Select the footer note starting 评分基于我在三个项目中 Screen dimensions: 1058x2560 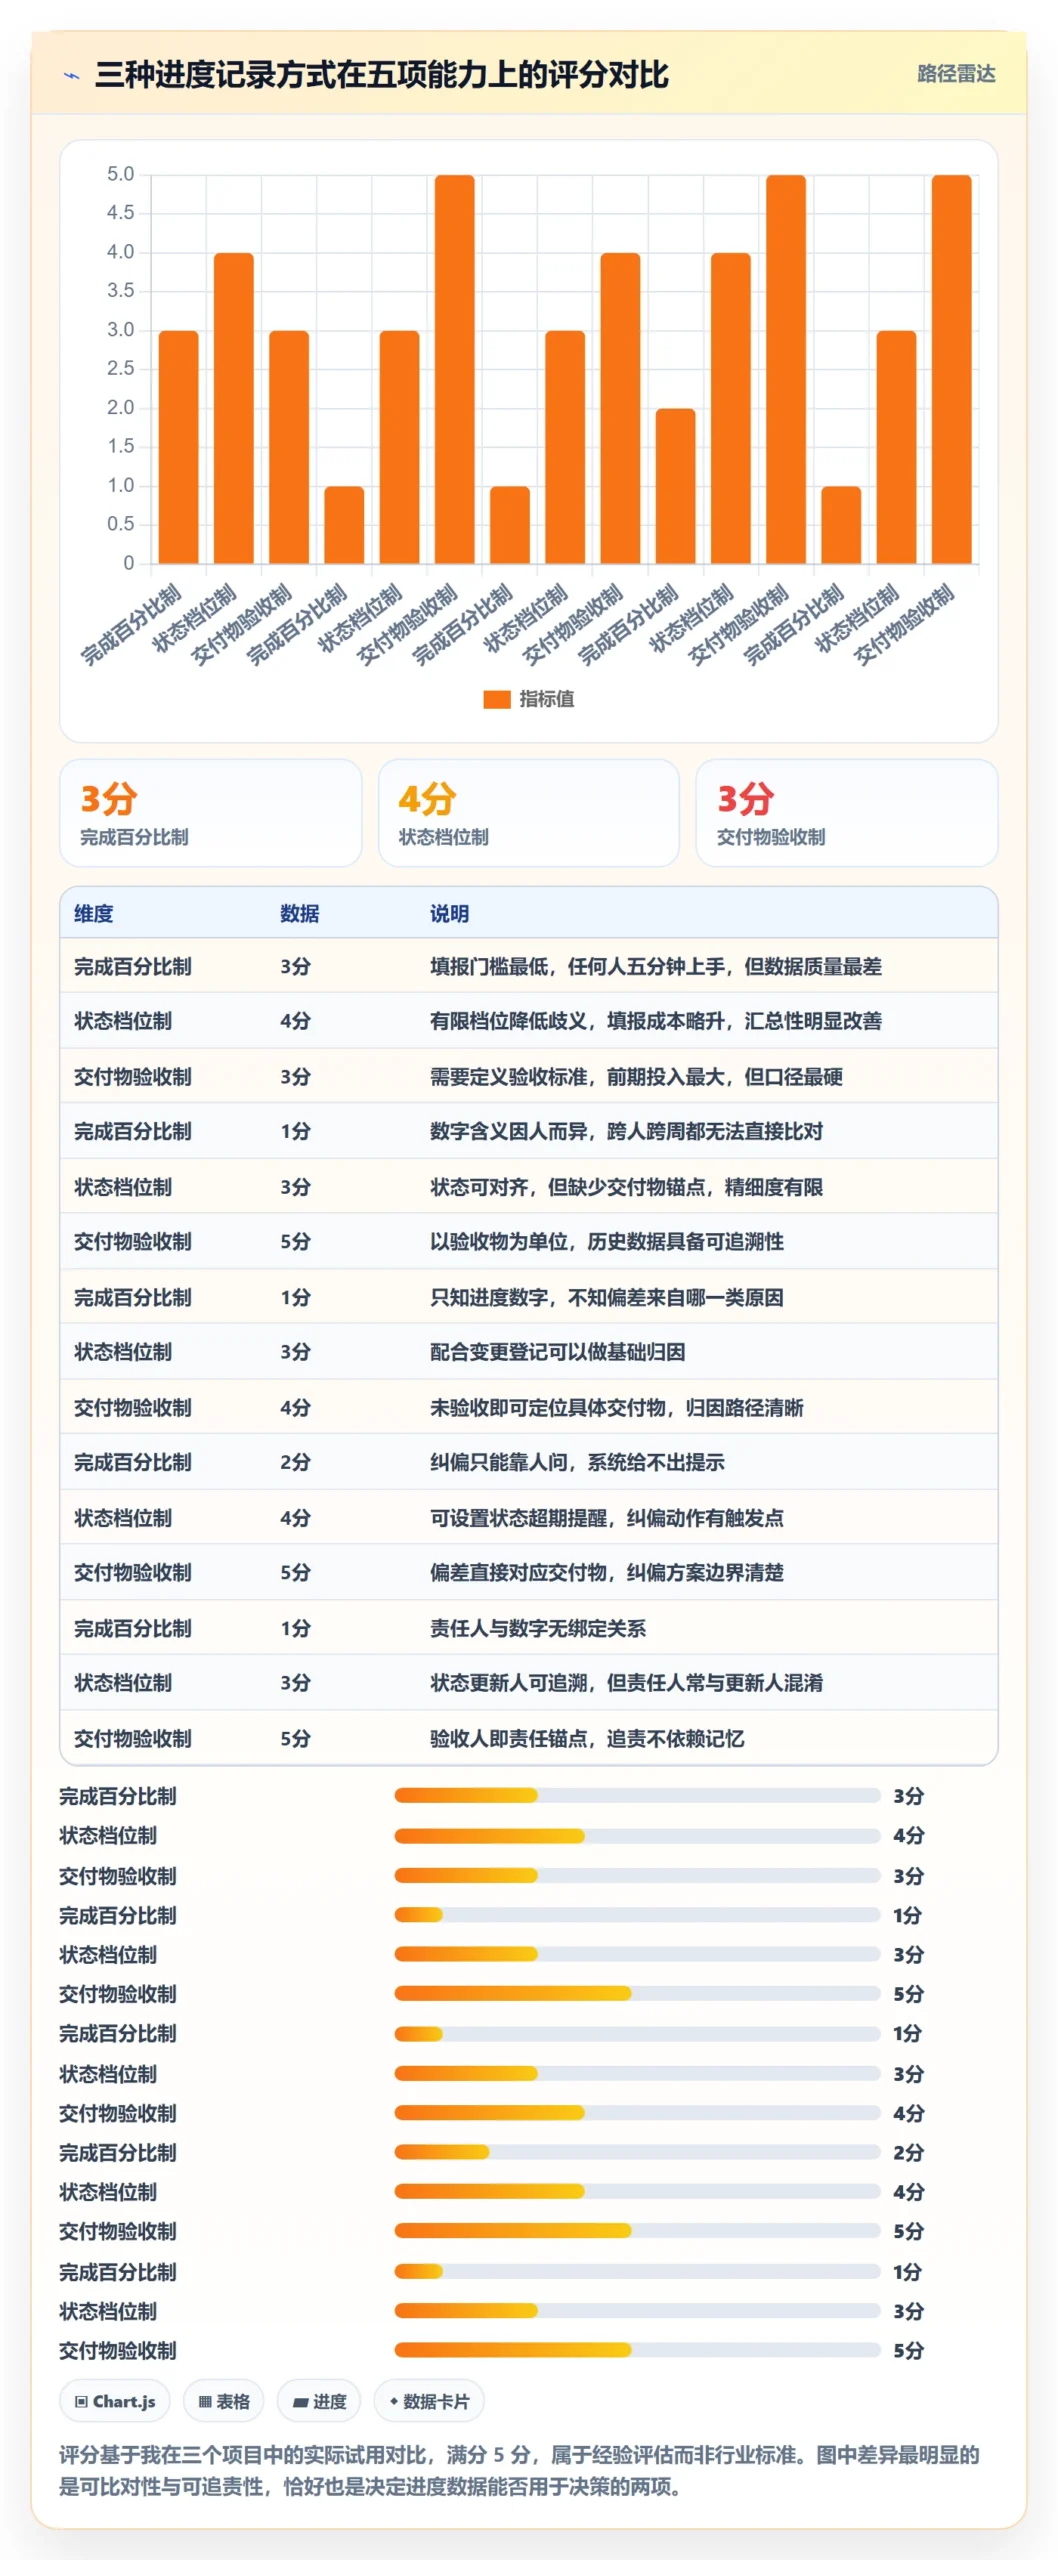519,2470
